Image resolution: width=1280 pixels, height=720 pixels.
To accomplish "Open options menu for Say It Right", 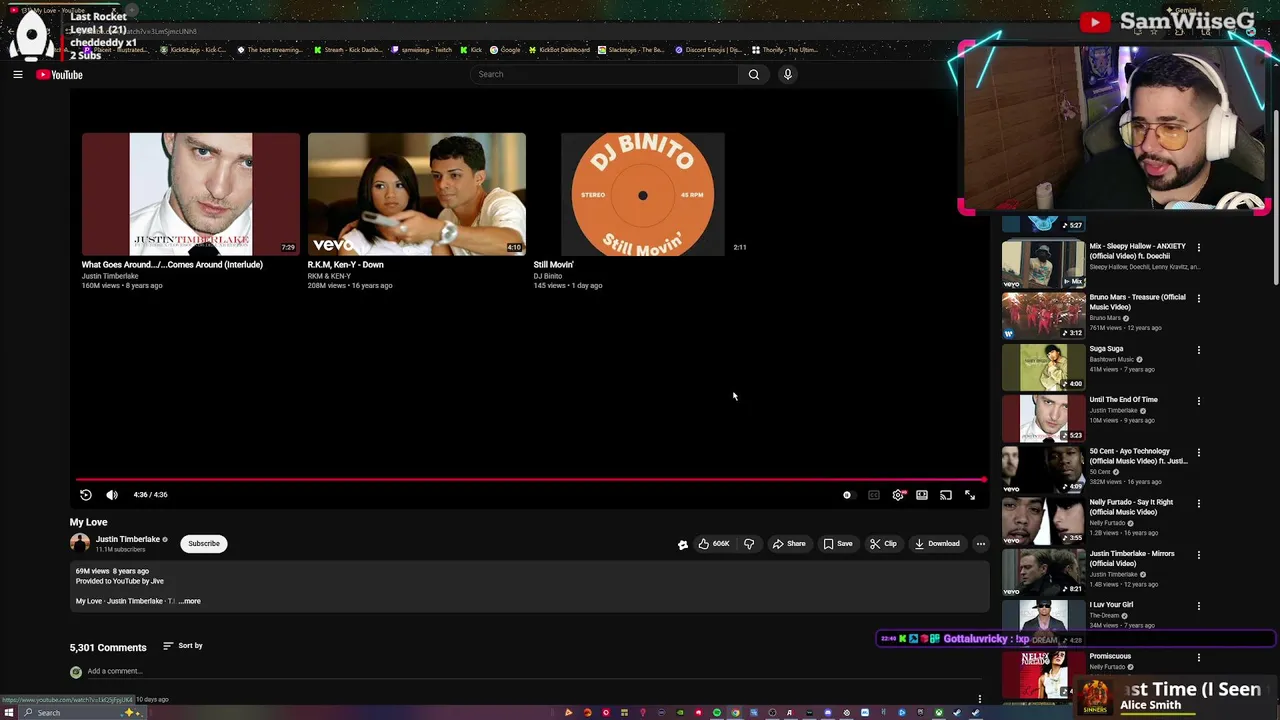I will (1199, 503).
